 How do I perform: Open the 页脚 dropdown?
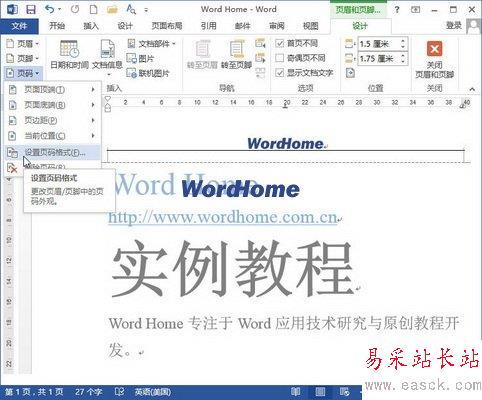click(x=23, y=58)
